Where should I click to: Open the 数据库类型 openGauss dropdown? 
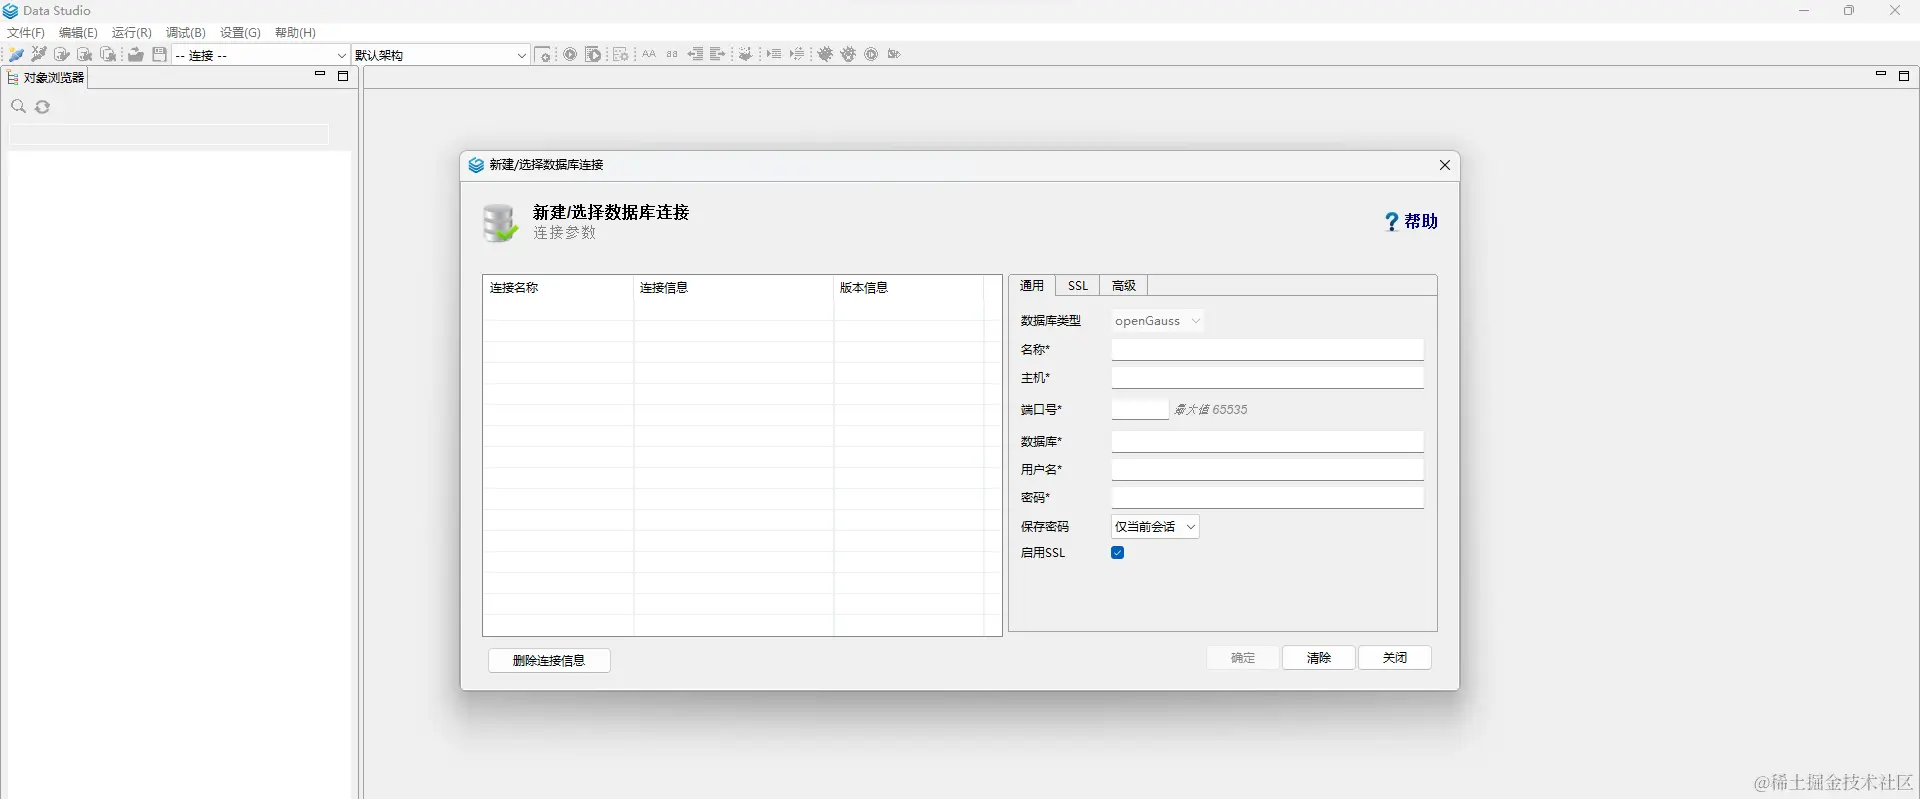pos(1157,321)
